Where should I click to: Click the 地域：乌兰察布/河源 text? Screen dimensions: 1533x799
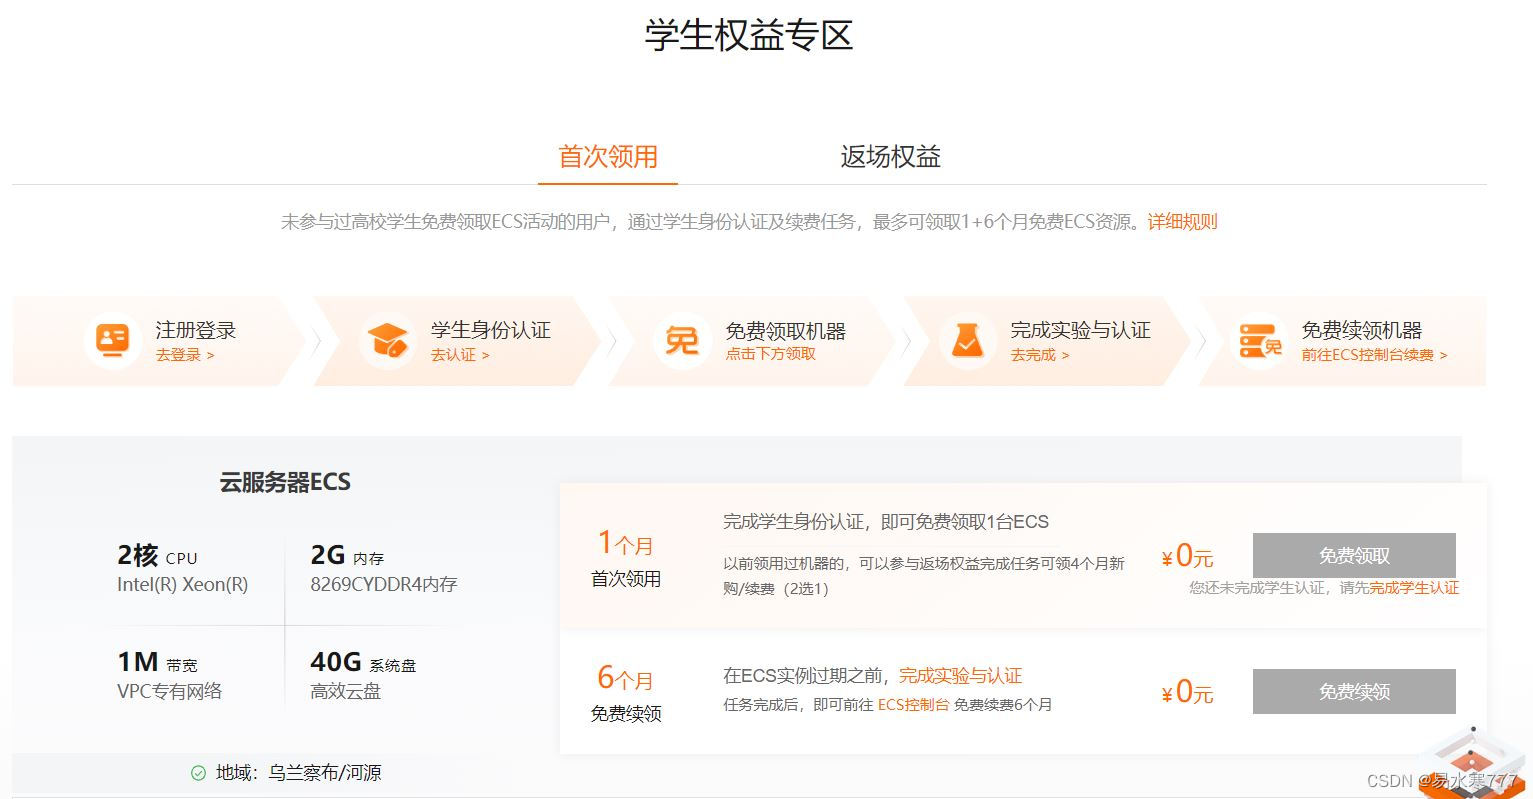coord(298,773)
